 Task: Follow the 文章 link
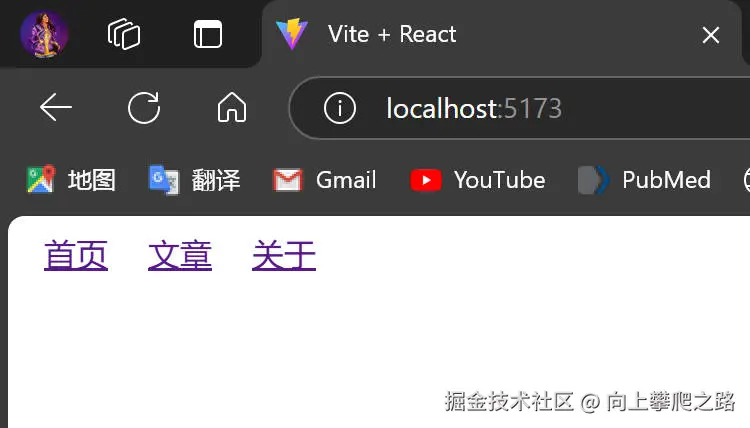point(180,255)
